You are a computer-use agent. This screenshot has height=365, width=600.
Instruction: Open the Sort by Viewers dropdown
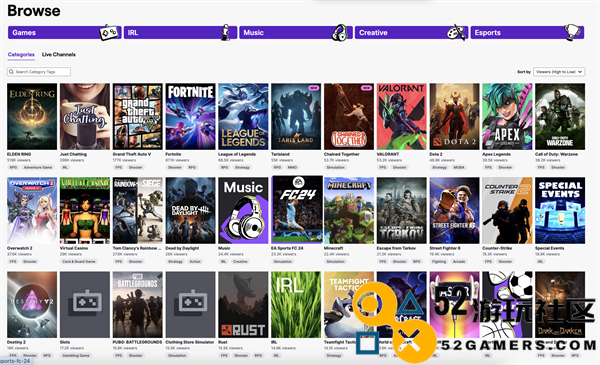pyautogui.click(x=559, y=72)
